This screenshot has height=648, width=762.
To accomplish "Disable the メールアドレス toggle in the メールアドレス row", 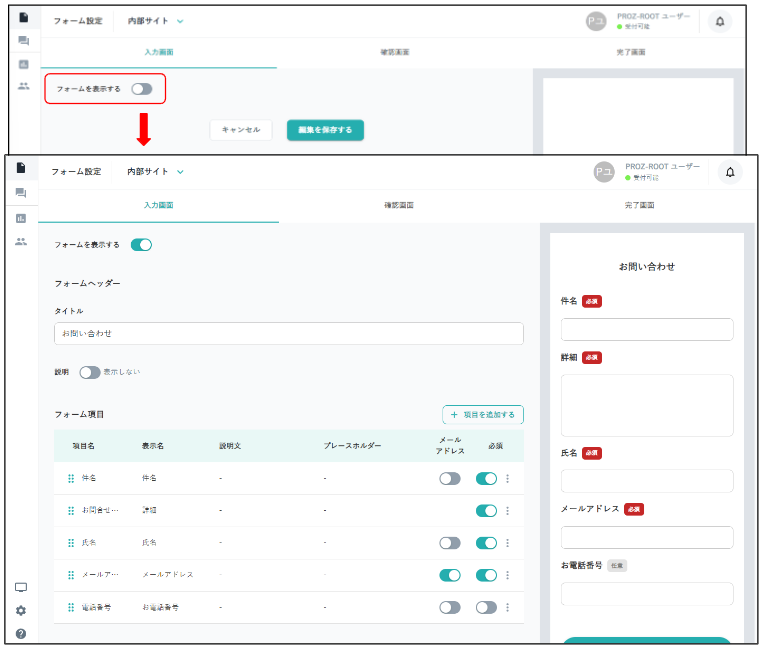I will point(450,575).
